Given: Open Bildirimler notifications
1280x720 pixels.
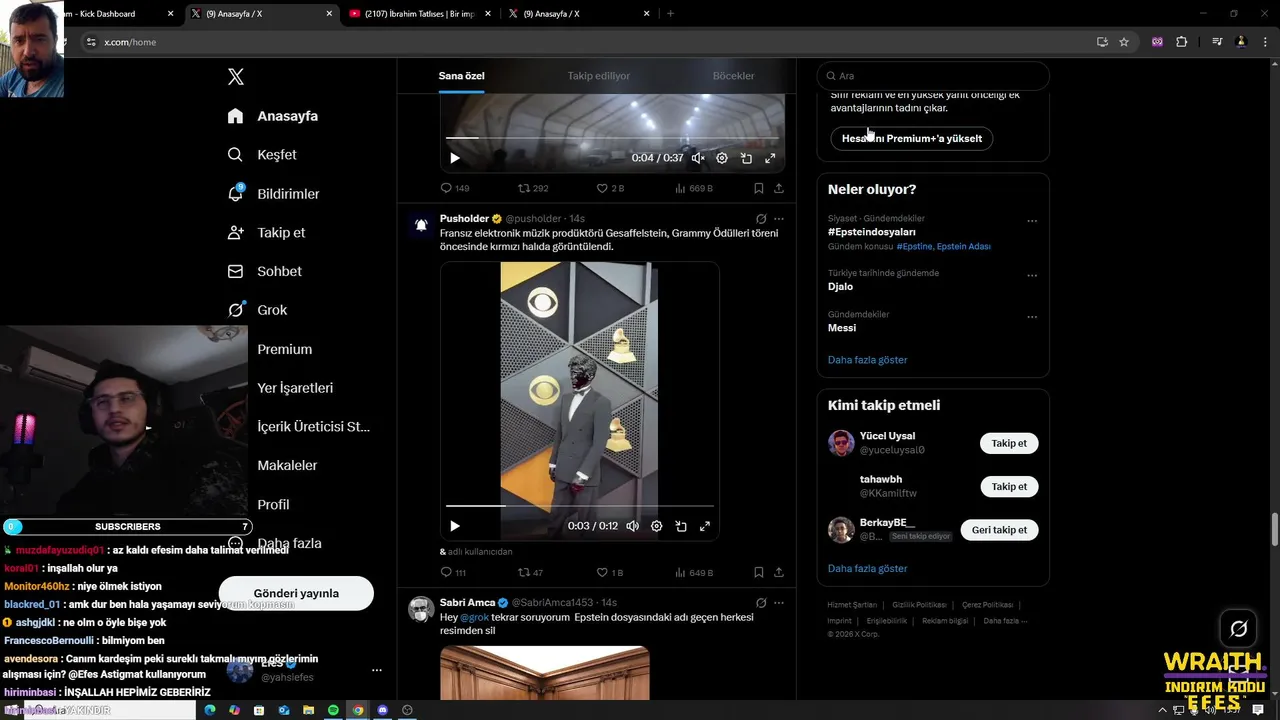Looking at the screenshot, I should (273, 194).
